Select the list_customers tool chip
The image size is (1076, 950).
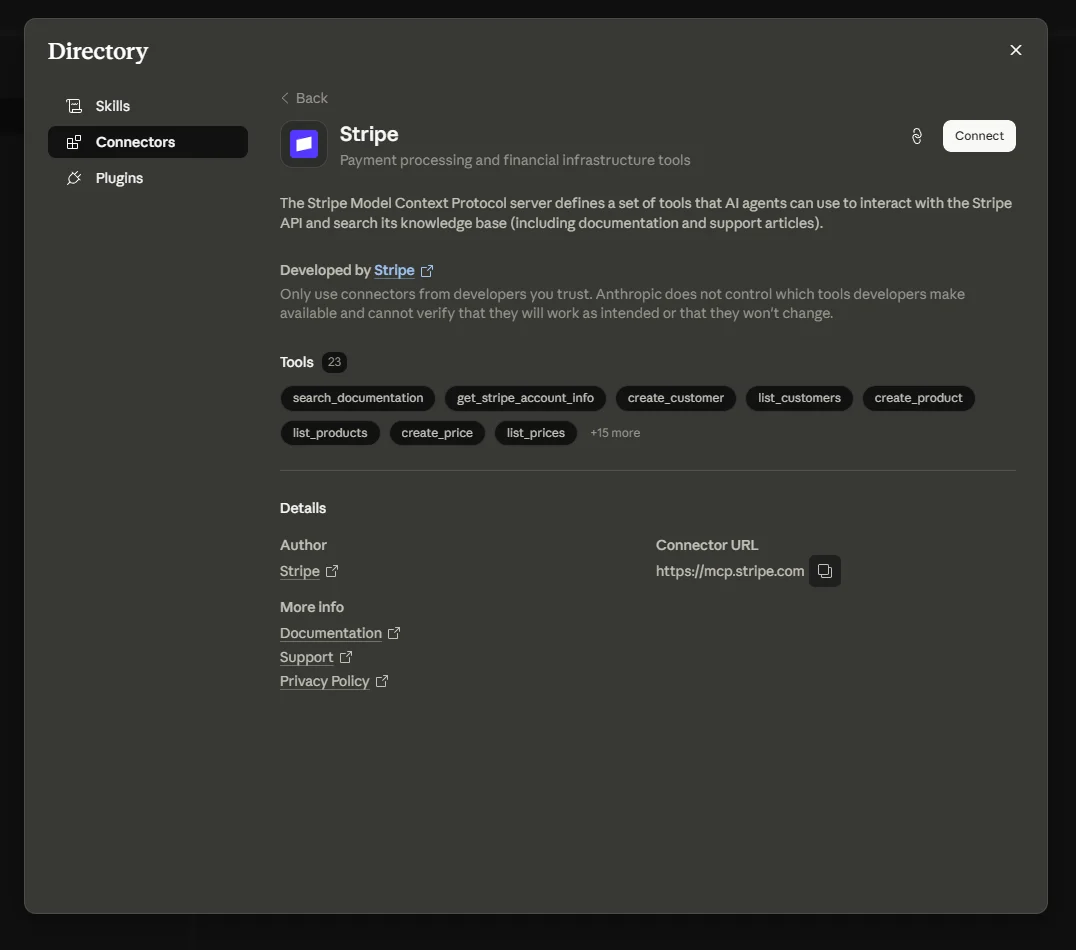click(799, 398)
